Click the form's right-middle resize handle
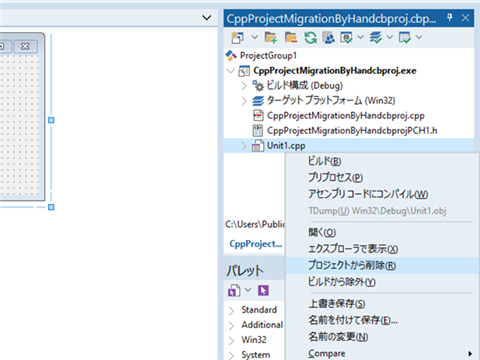Image resolution: width=480 pixels, height=360 pixels. pyautogui.click(x=51, y=120)
